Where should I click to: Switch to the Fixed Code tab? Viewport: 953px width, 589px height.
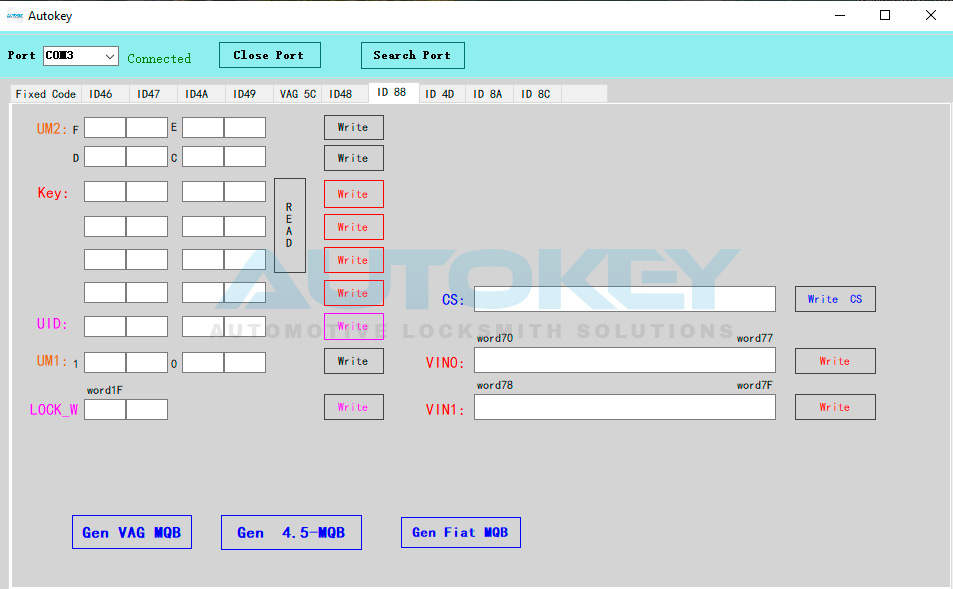click(x=46, y=94)
